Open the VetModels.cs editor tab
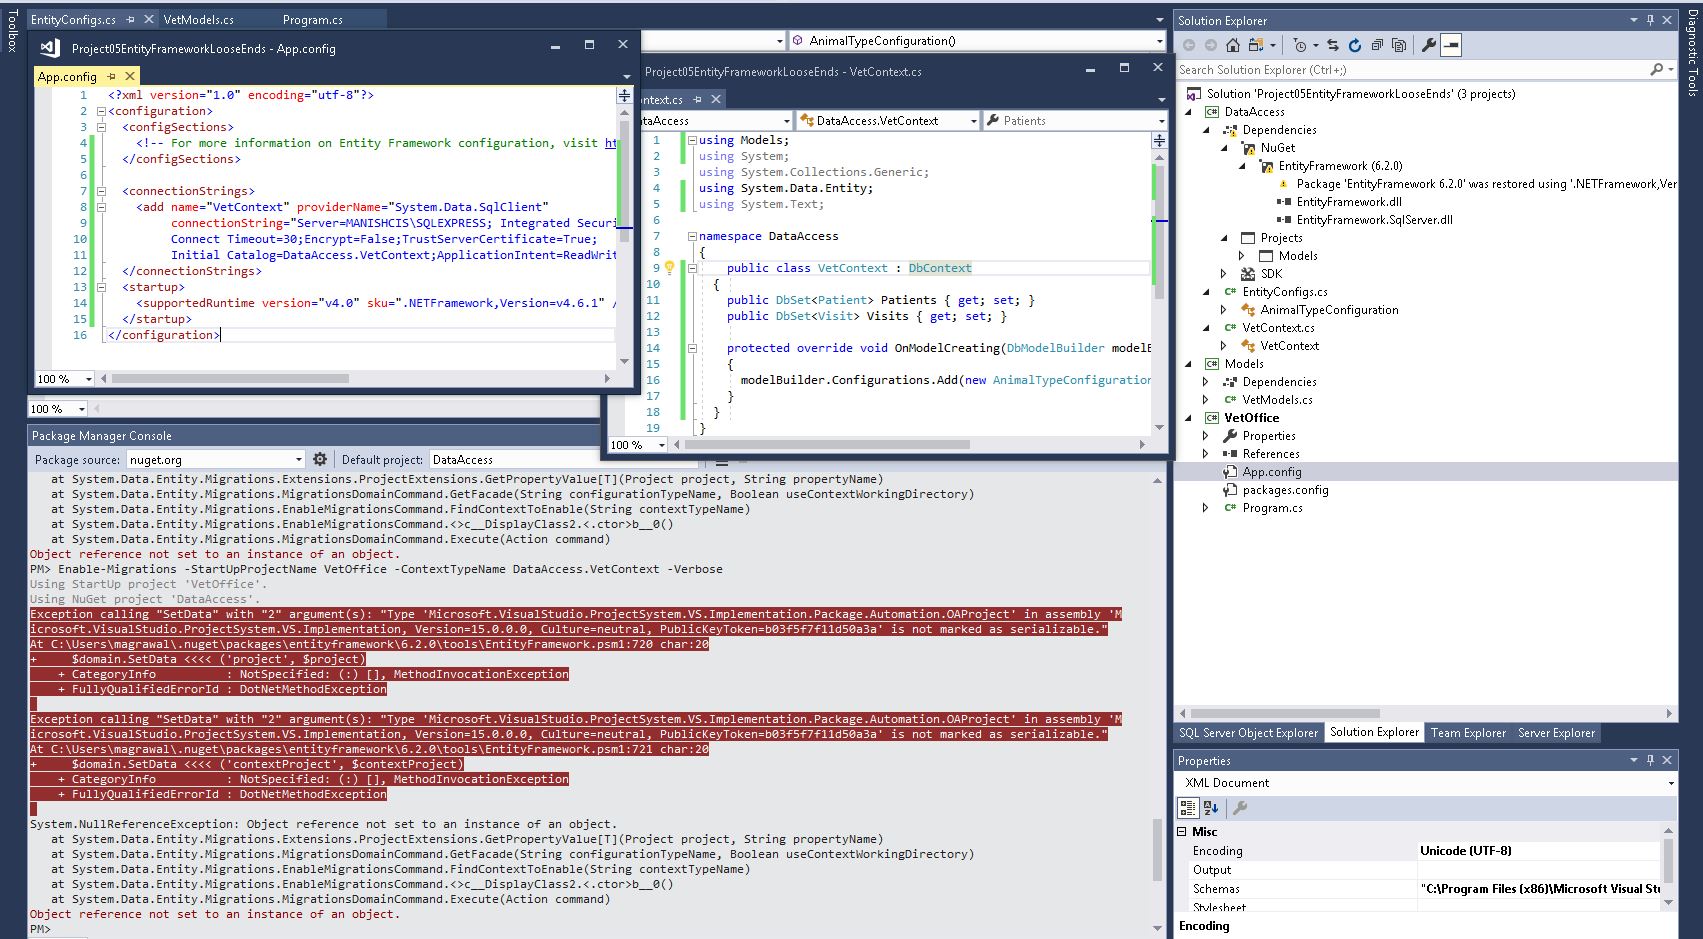Viewport: 1703px width, 939px height. (x=198, y=19)
